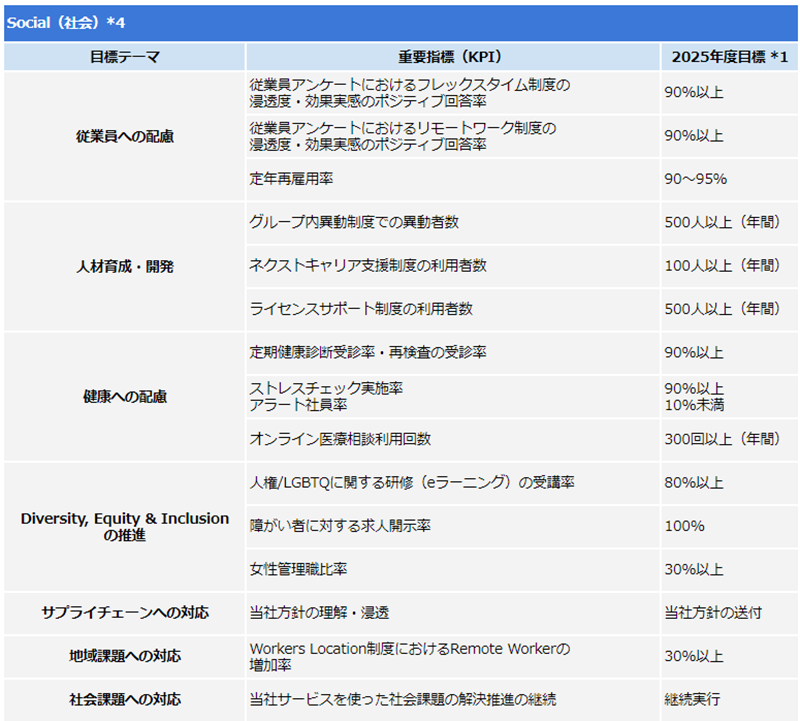Click the 社会課題への対応 theme cell
The height and width of the screenshot is (721, 800).
click(125, 699)
